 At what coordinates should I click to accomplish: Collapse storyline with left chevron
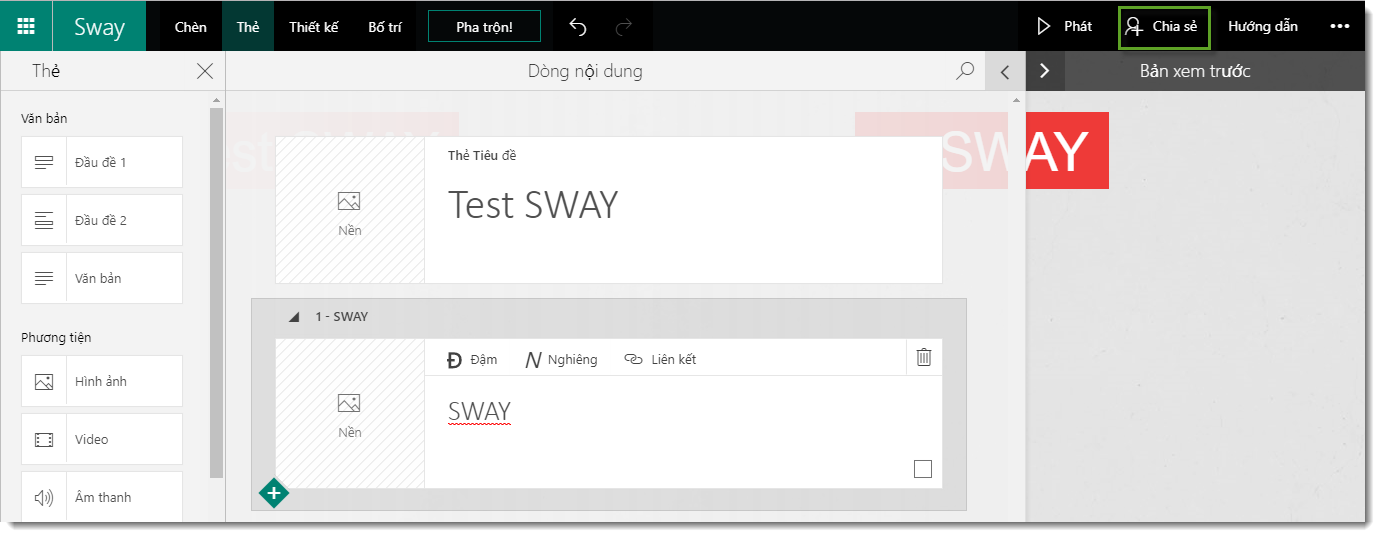pyautogui.click(x=1005, y=71)
